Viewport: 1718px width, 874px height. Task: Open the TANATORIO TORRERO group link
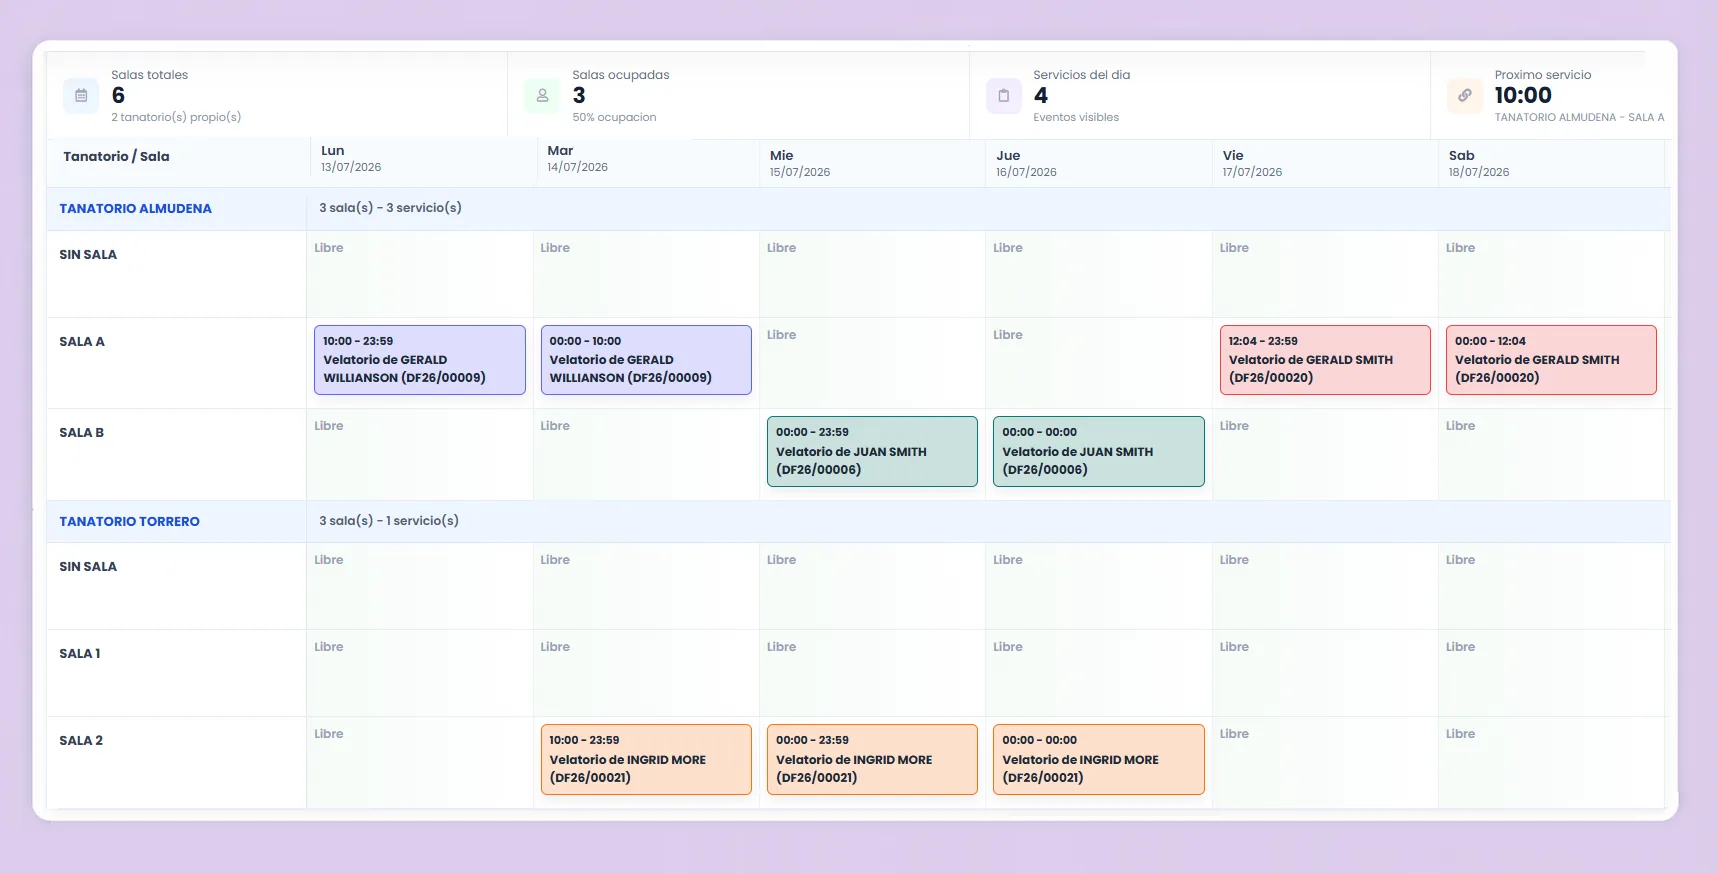[x=129, y=522]
